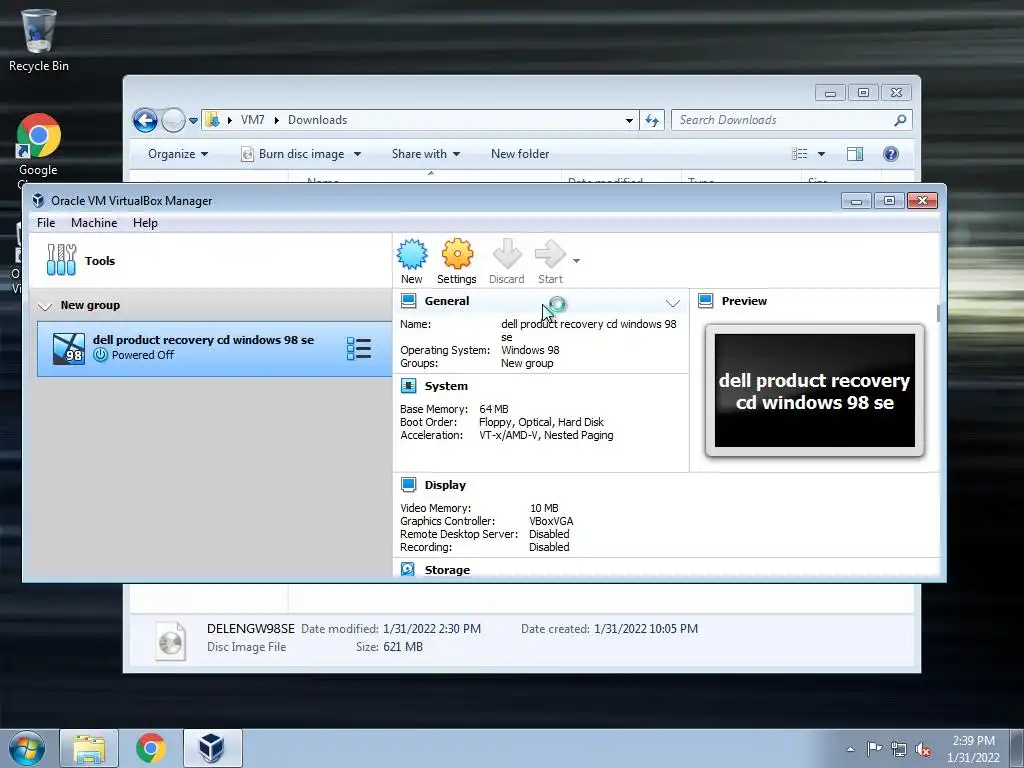Open recent locations dropdown in Explorer
This screenshot has height=768, width=1024.
tap(193, 121)
